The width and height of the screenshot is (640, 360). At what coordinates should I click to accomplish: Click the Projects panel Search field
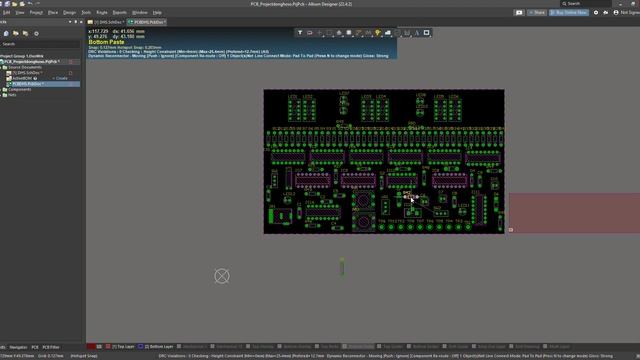tap(40, 44)
